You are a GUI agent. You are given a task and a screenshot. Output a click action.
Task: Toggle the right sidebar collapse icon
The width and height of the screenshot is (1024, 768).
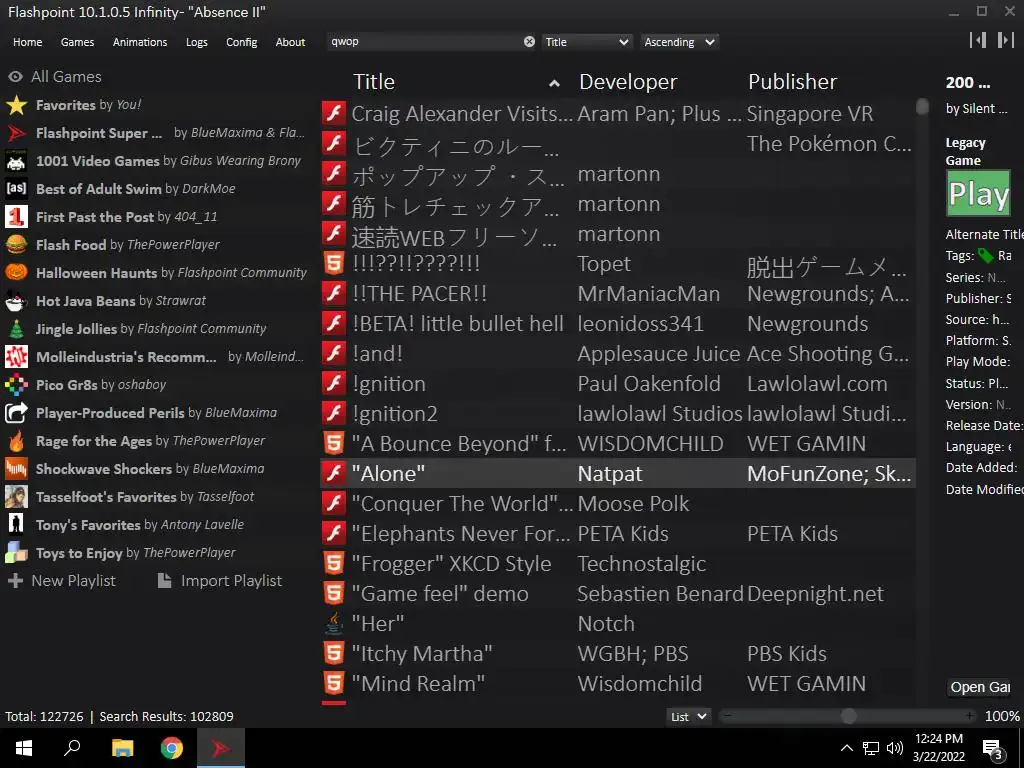1006,40
